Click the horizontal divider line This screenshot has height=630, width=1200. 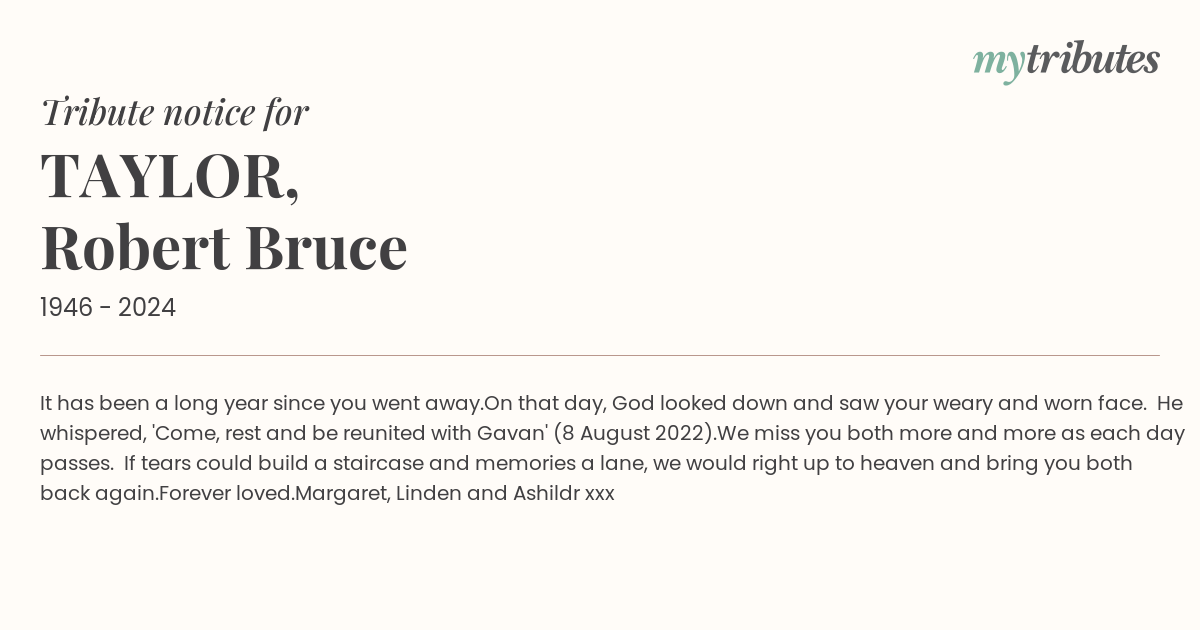(600, 355)
